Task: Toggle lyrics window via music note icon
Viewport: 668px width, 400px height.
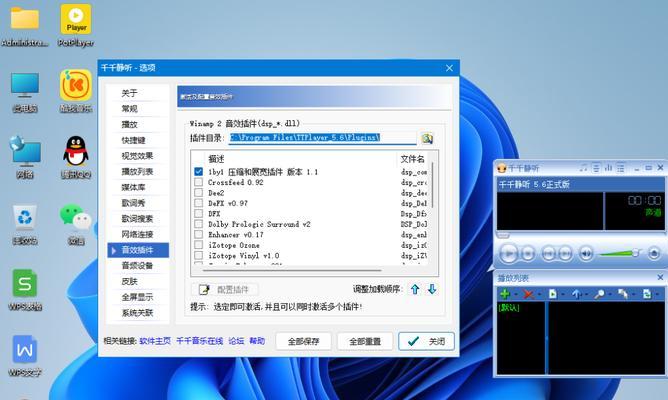Action: [584, 168]
